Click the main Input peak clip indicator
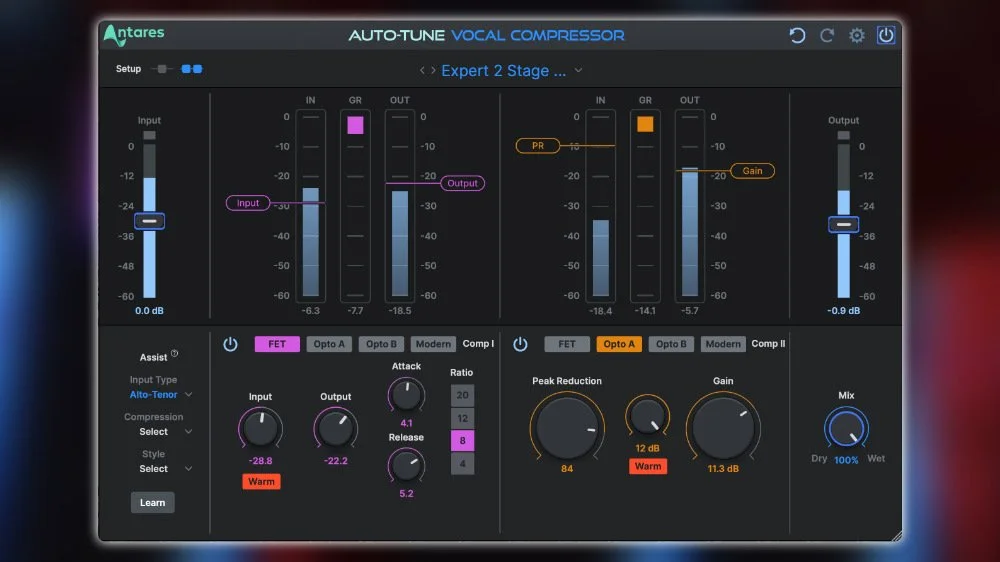The width and height of the screenshot is (1000, 562). (149, 135)
